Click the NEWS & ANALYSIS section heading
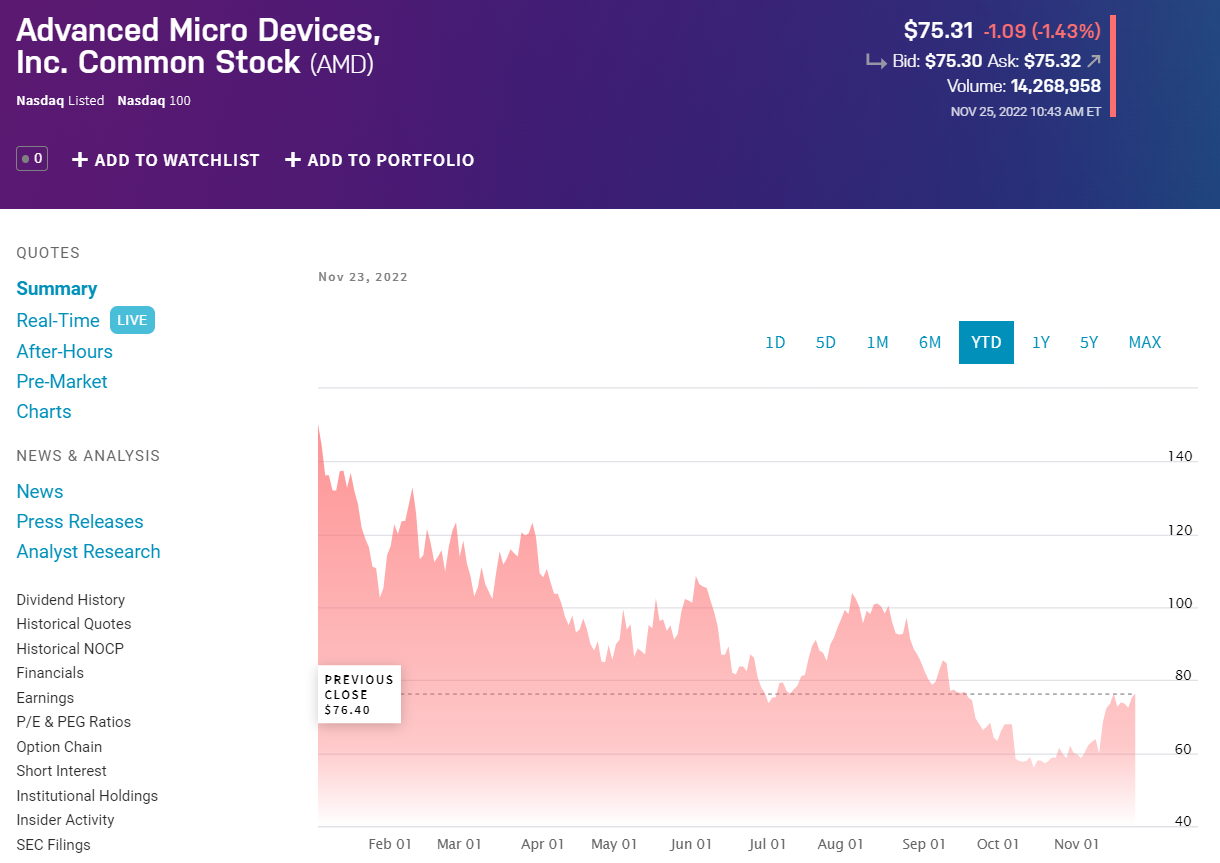Image resolution: width=1220 pixels, height=863 pixels. click(x=88, y=456)
